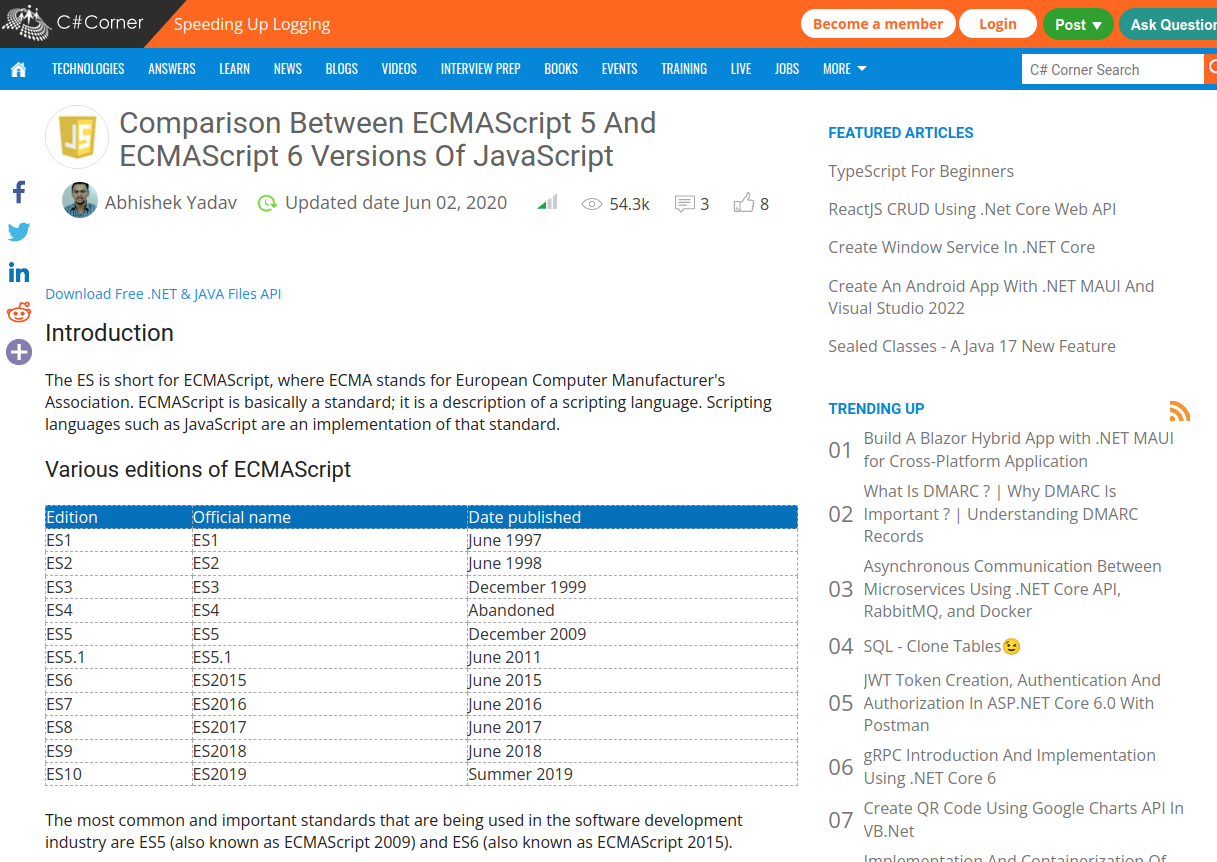Open the TECHNOLOGIES menu
The height and width of the screenshot is (862, 1217).
(x=88, y=69)
